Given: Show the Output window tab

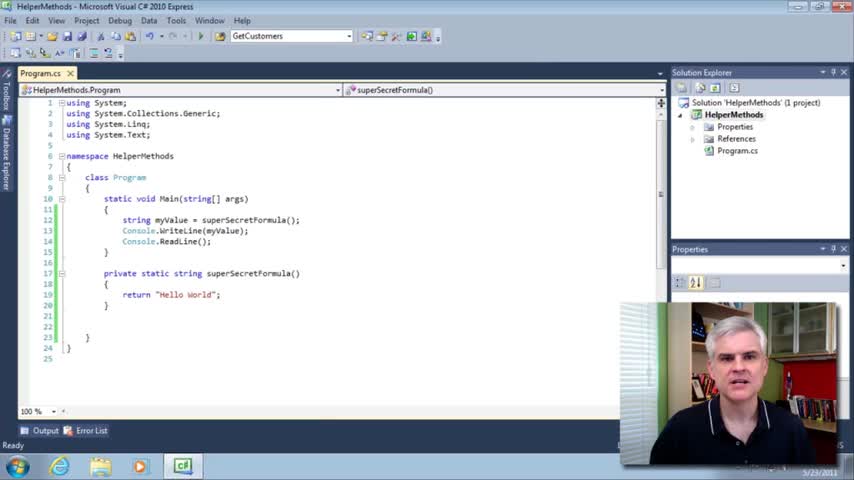Looking at the screenshot, I should (x=40, y=431).
